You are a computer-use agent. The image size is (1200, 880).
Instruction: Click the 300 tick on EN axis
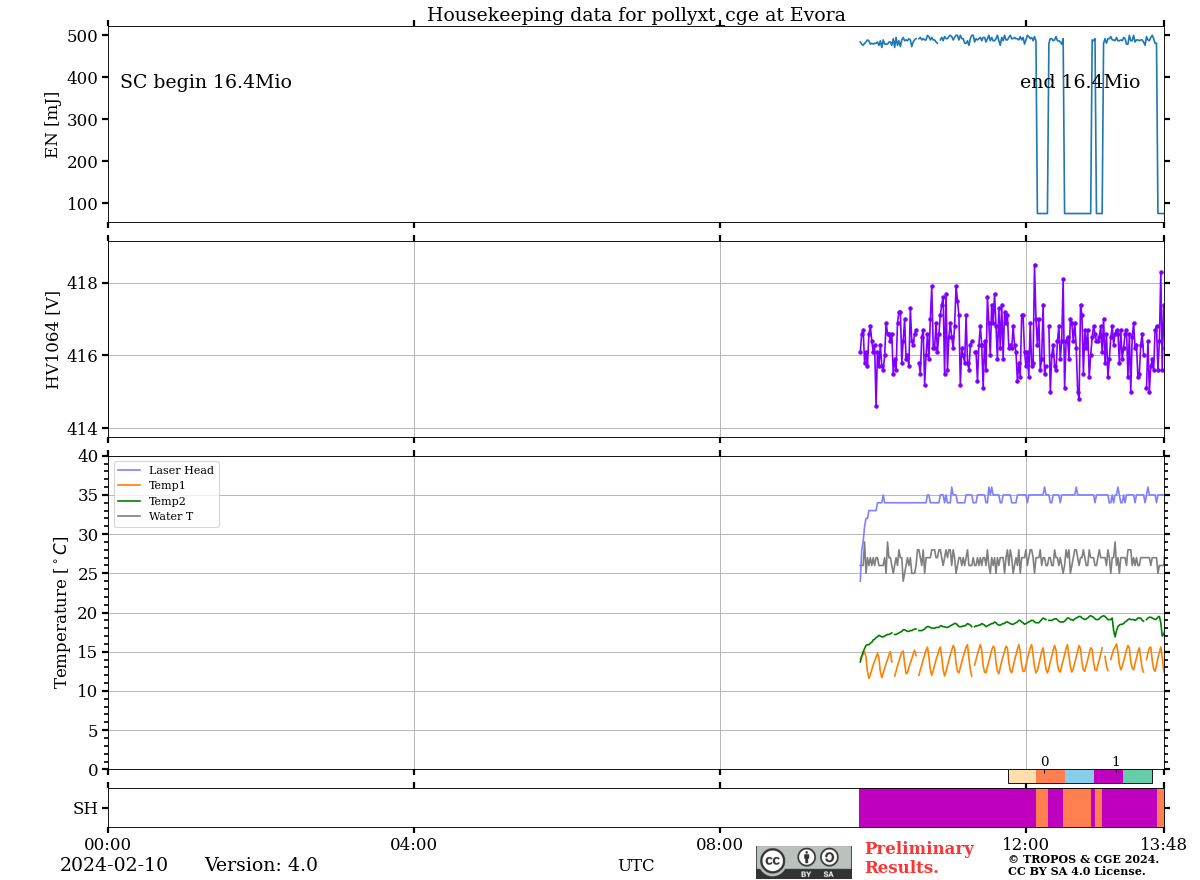click(82, 120)
